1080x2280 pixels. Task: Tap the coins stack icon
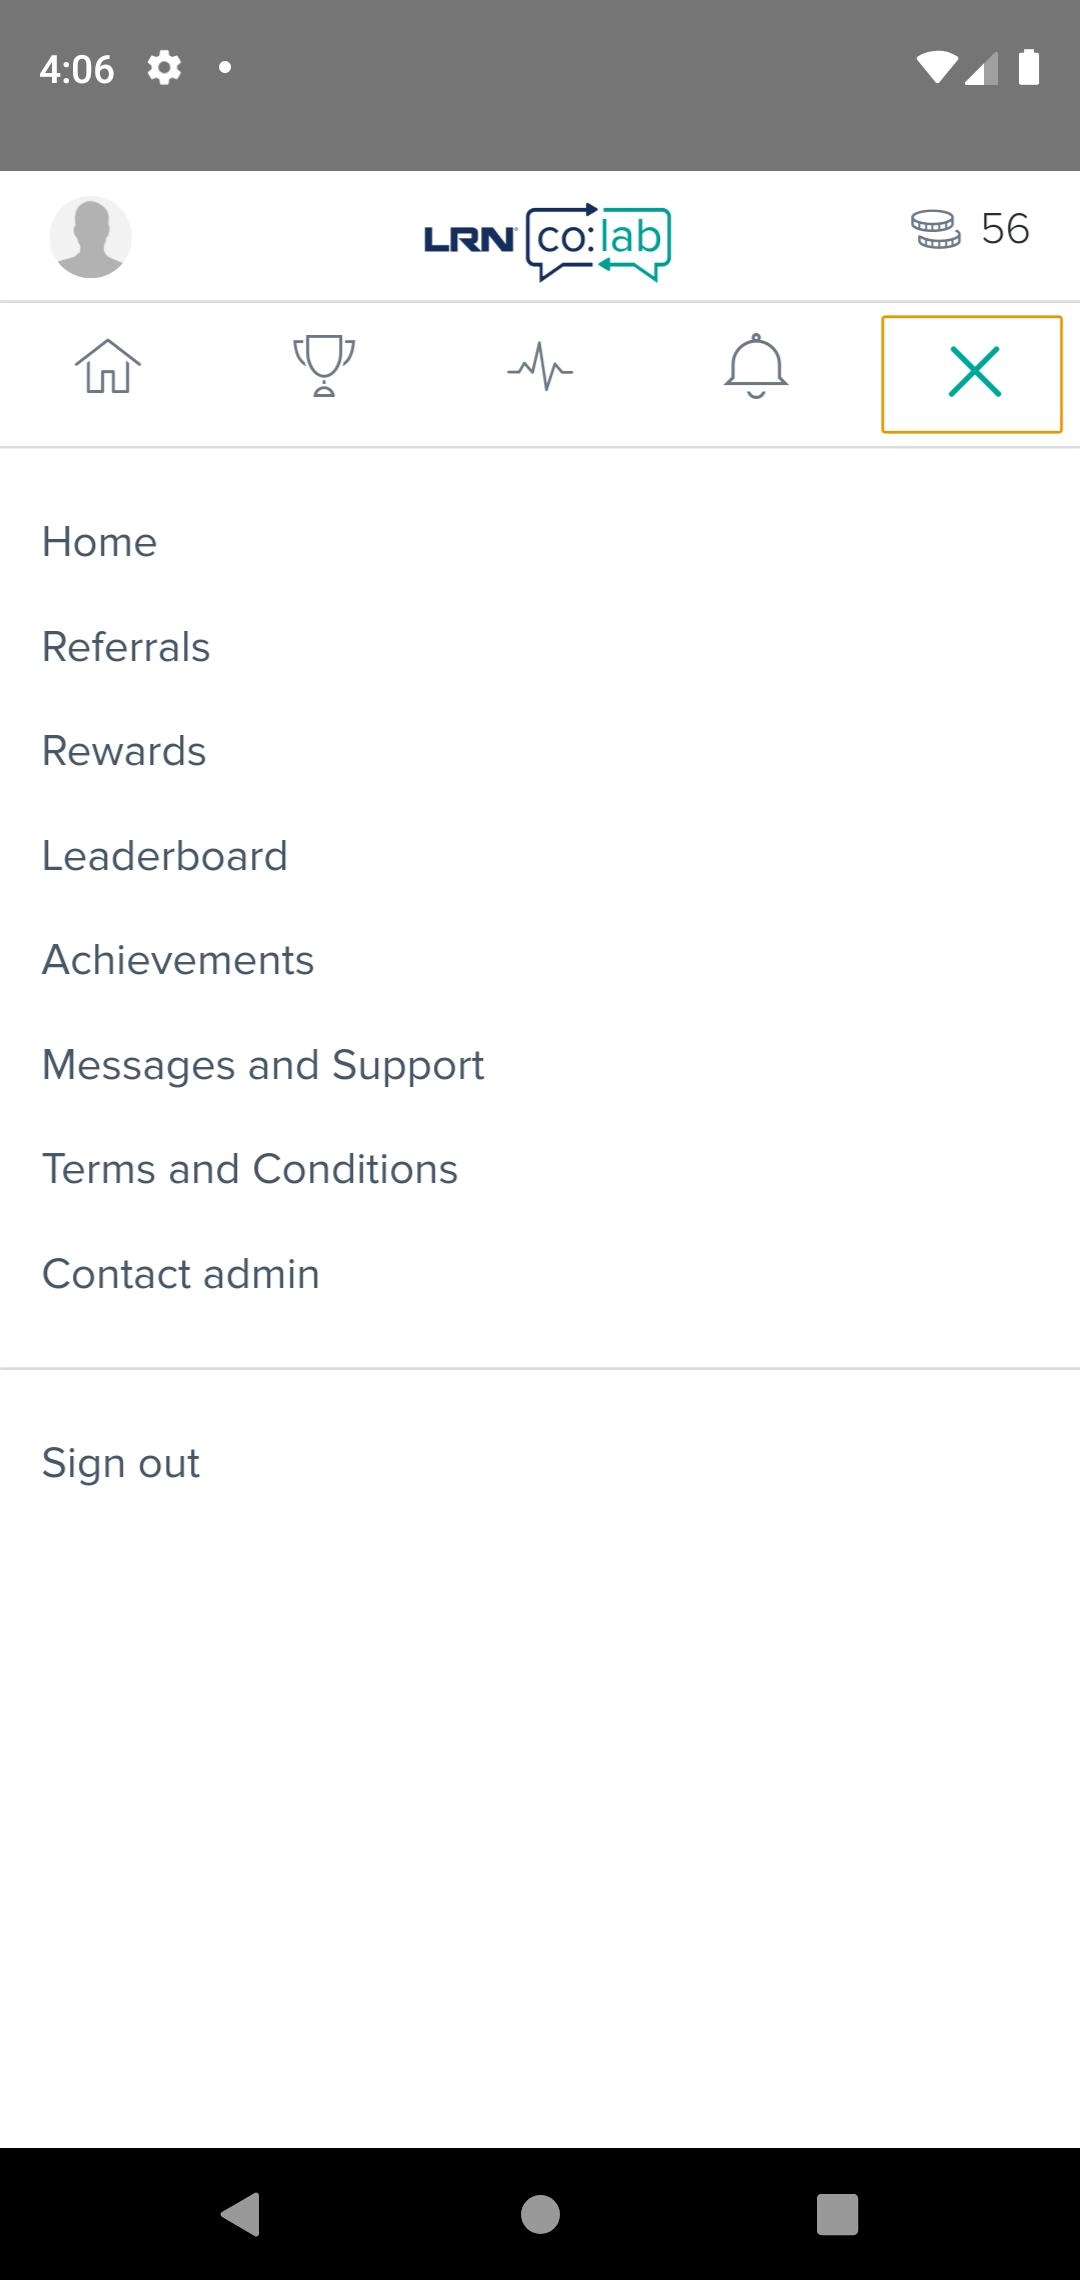[x=936, y=229]
